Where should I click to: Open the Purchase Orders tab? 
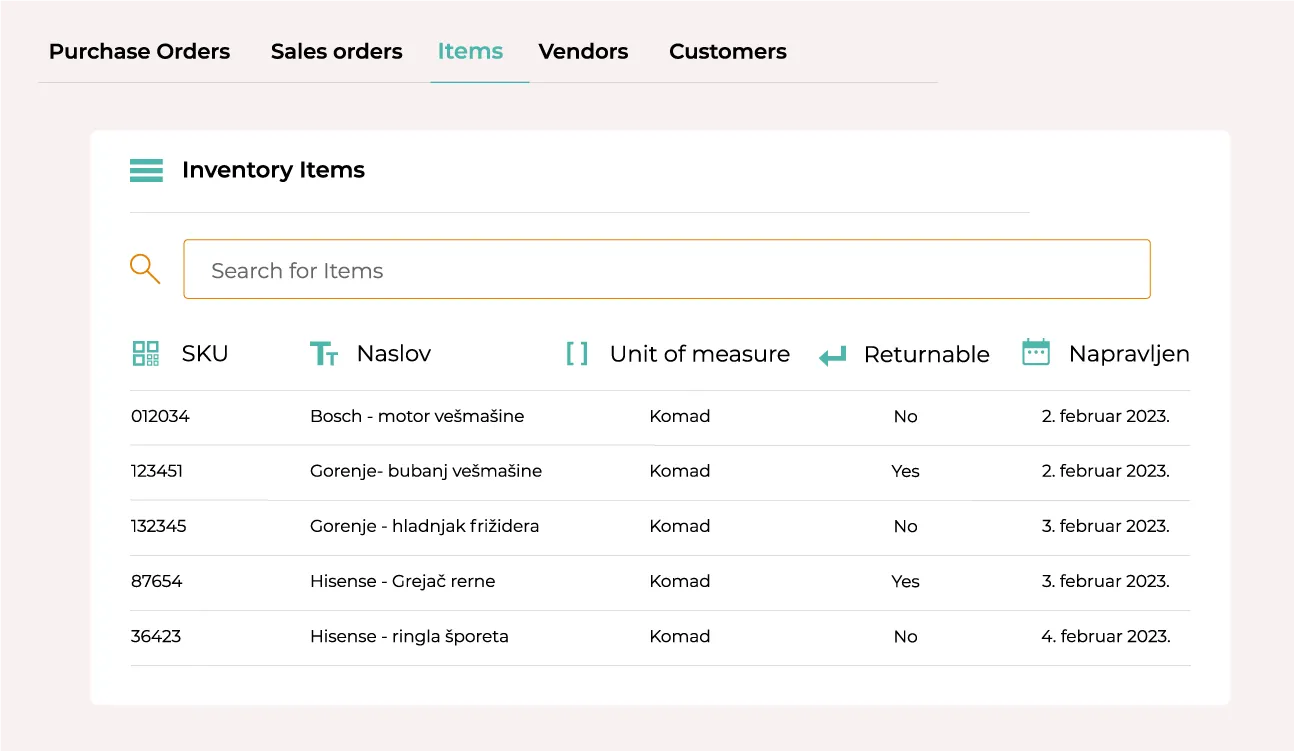139,51
